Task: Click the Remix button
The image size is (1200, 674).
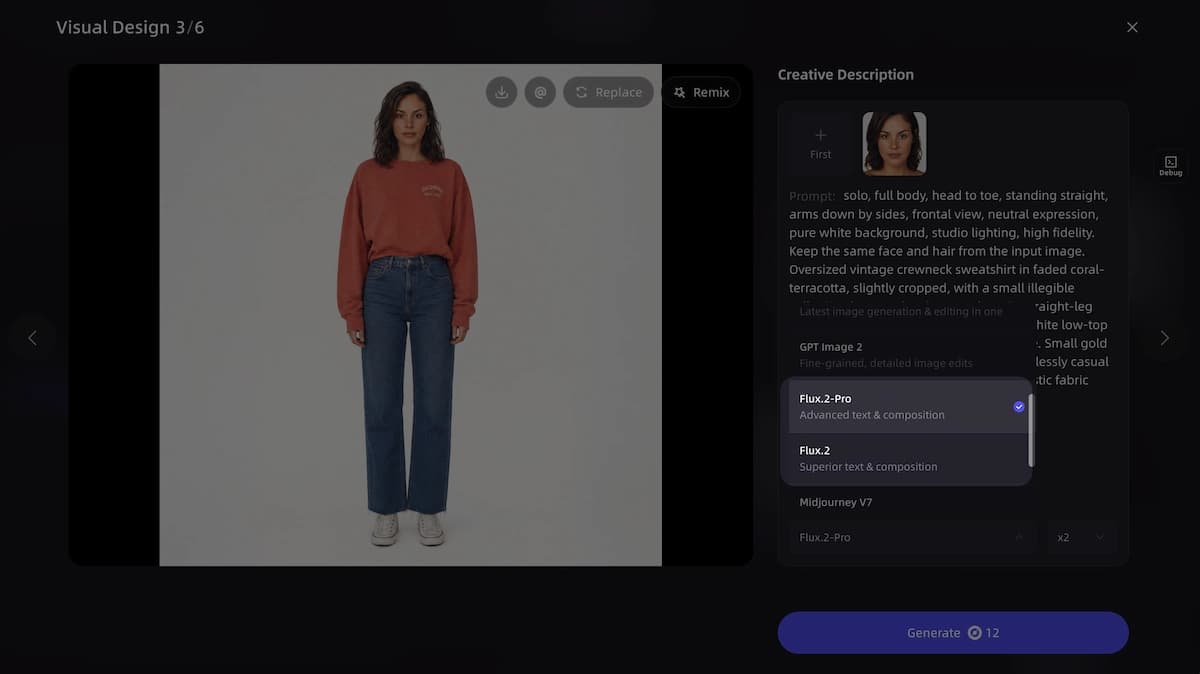Action: pos(701,92)
